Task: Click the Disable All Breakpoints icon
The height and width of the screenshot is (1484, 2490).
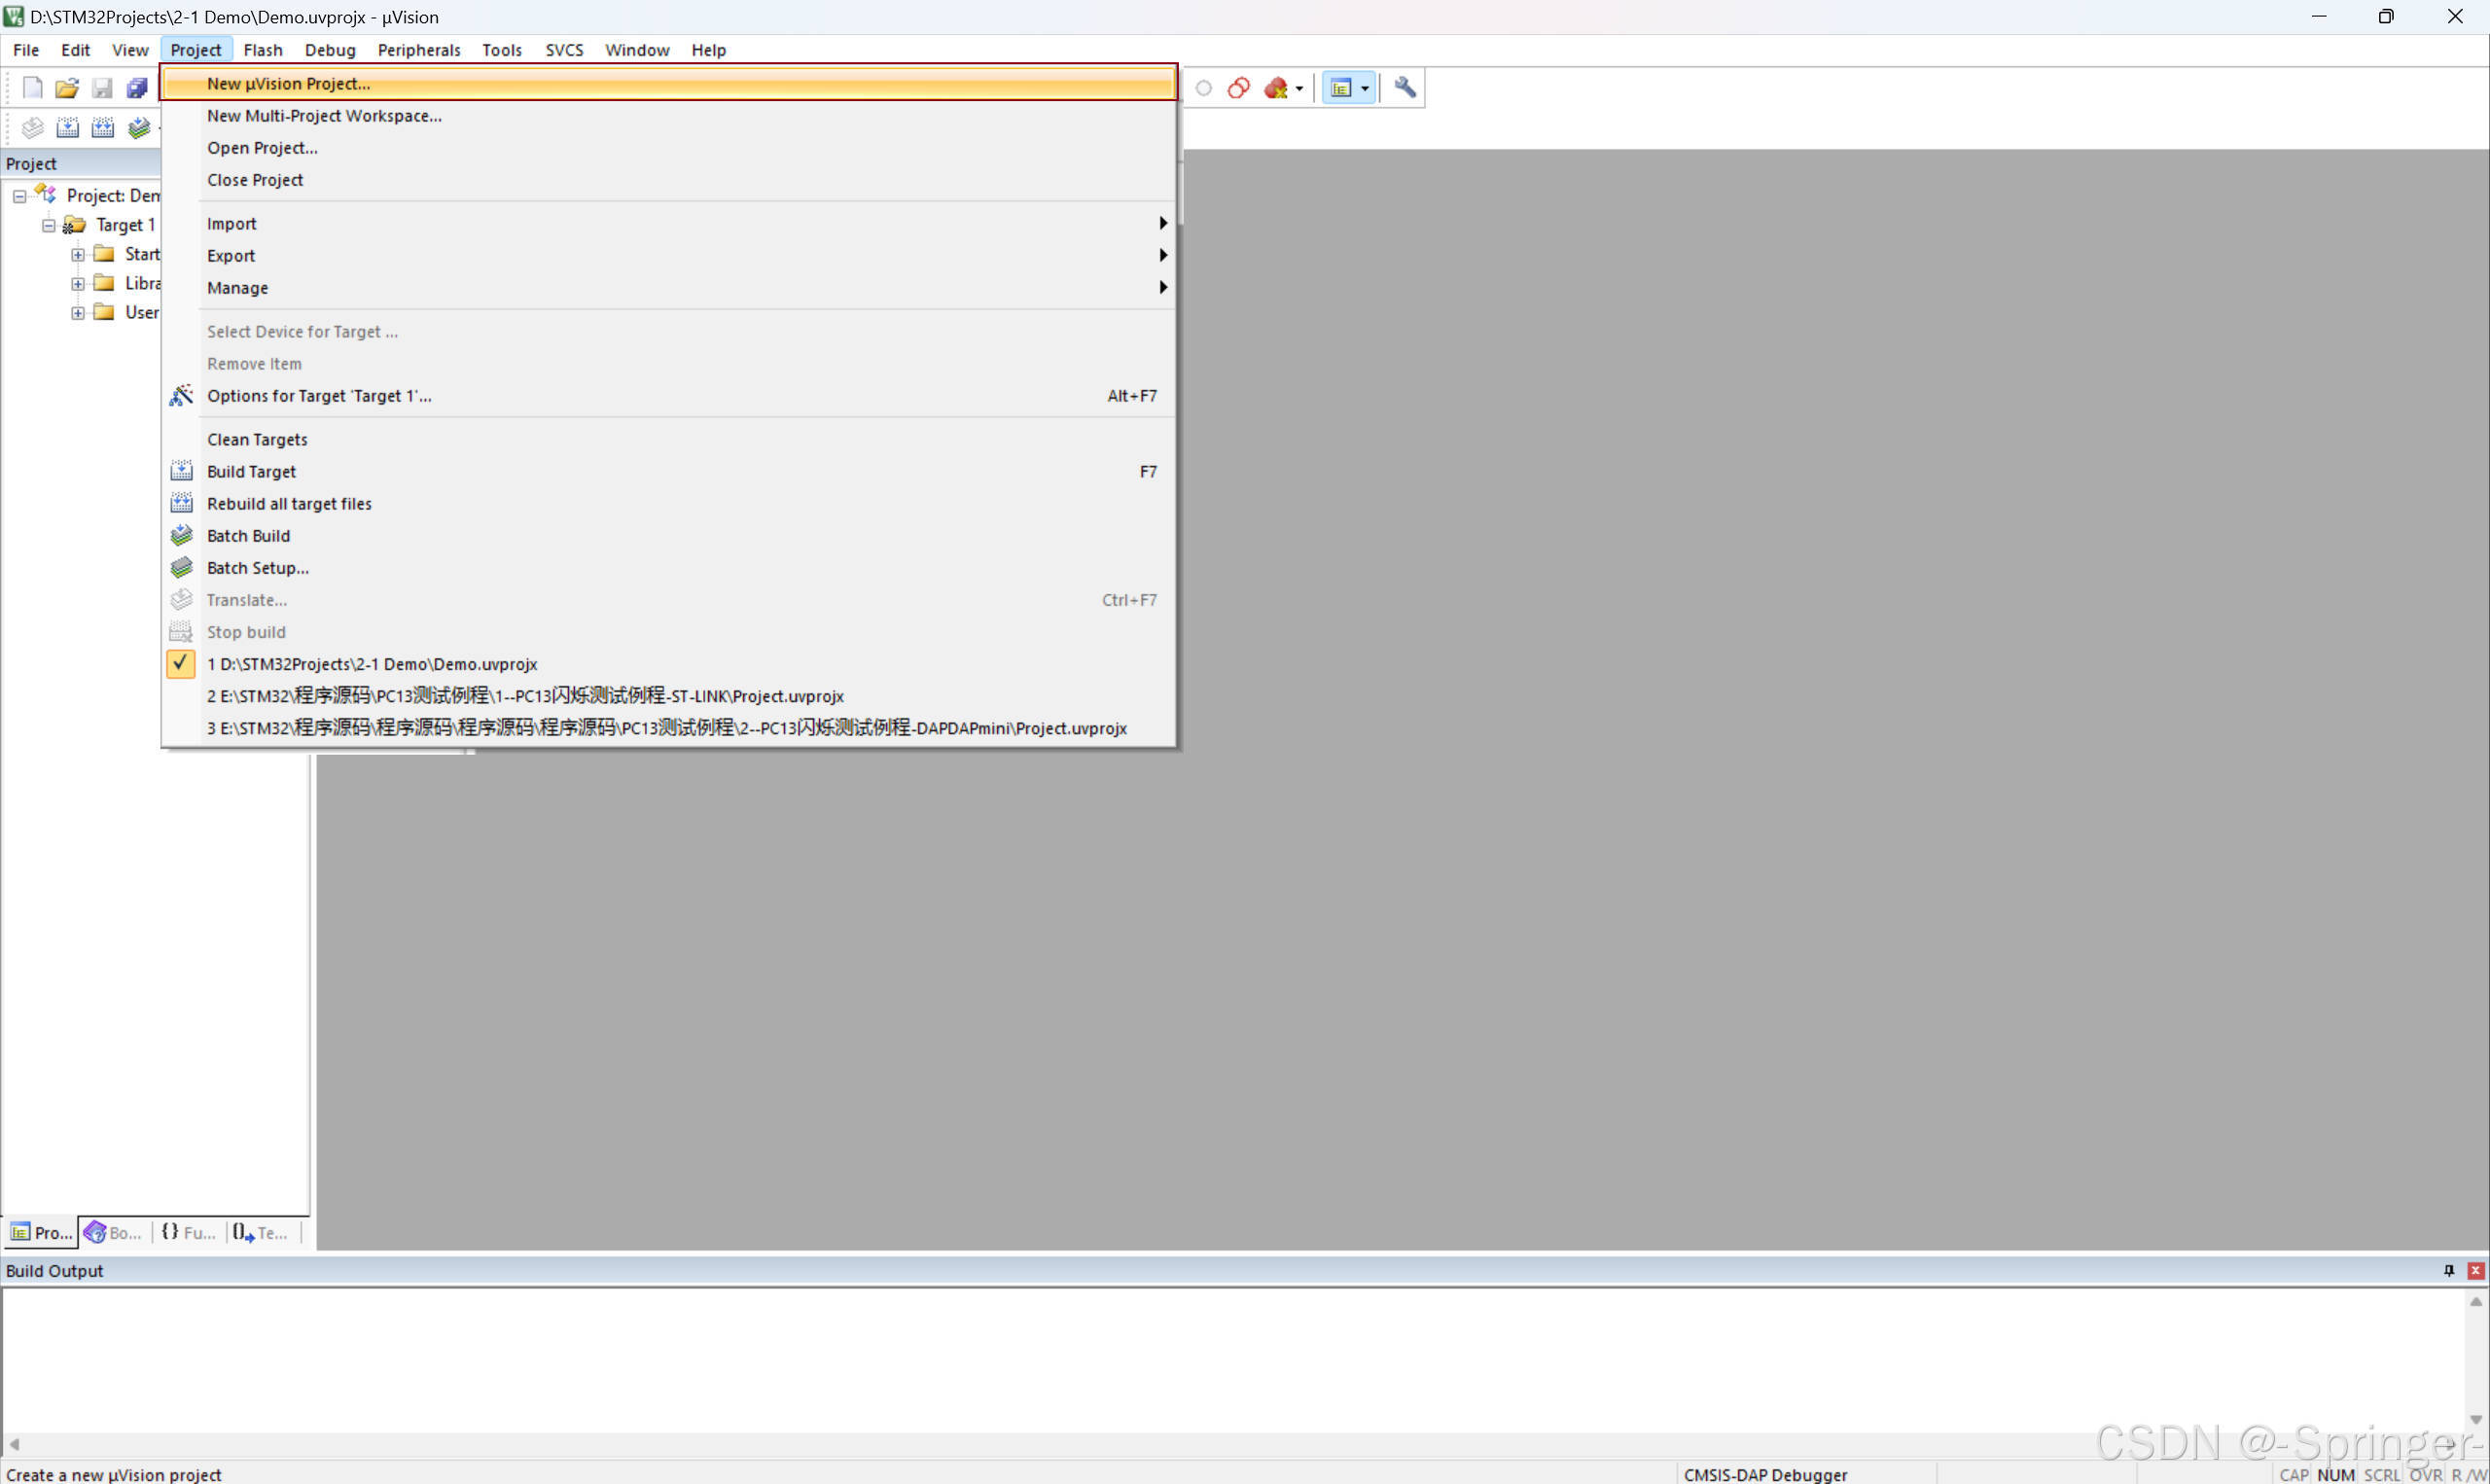Action: [1238, 88]
